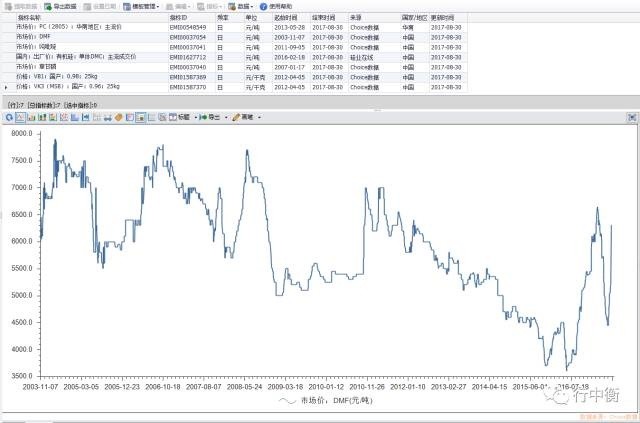Click indicator ID EMI00037040

(188, 67)
